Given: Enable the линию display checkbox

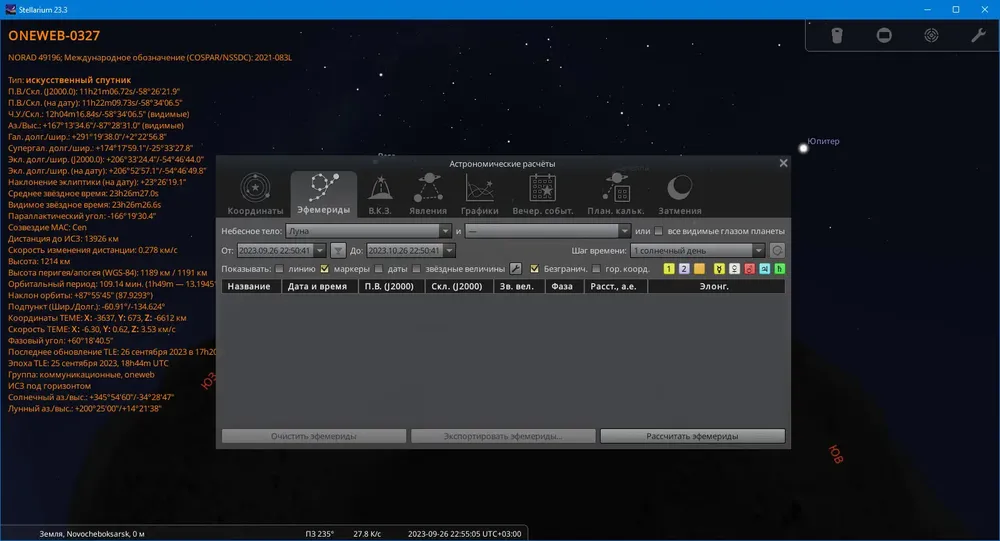Looking at the screenshot, I should [x=279, y=269].
